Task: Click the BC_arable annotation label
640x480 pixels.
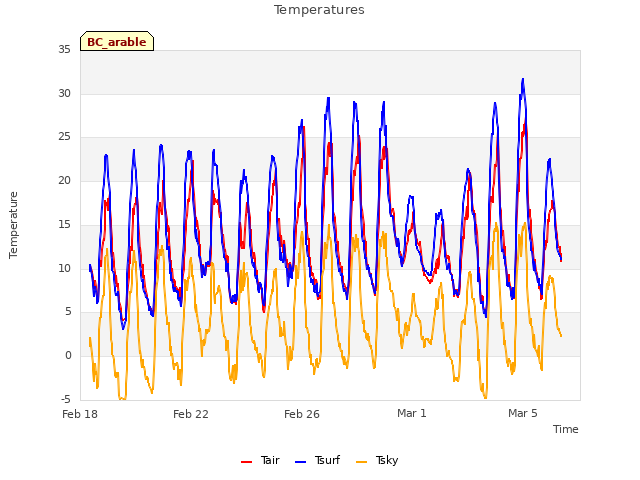Action: (117, 41)
